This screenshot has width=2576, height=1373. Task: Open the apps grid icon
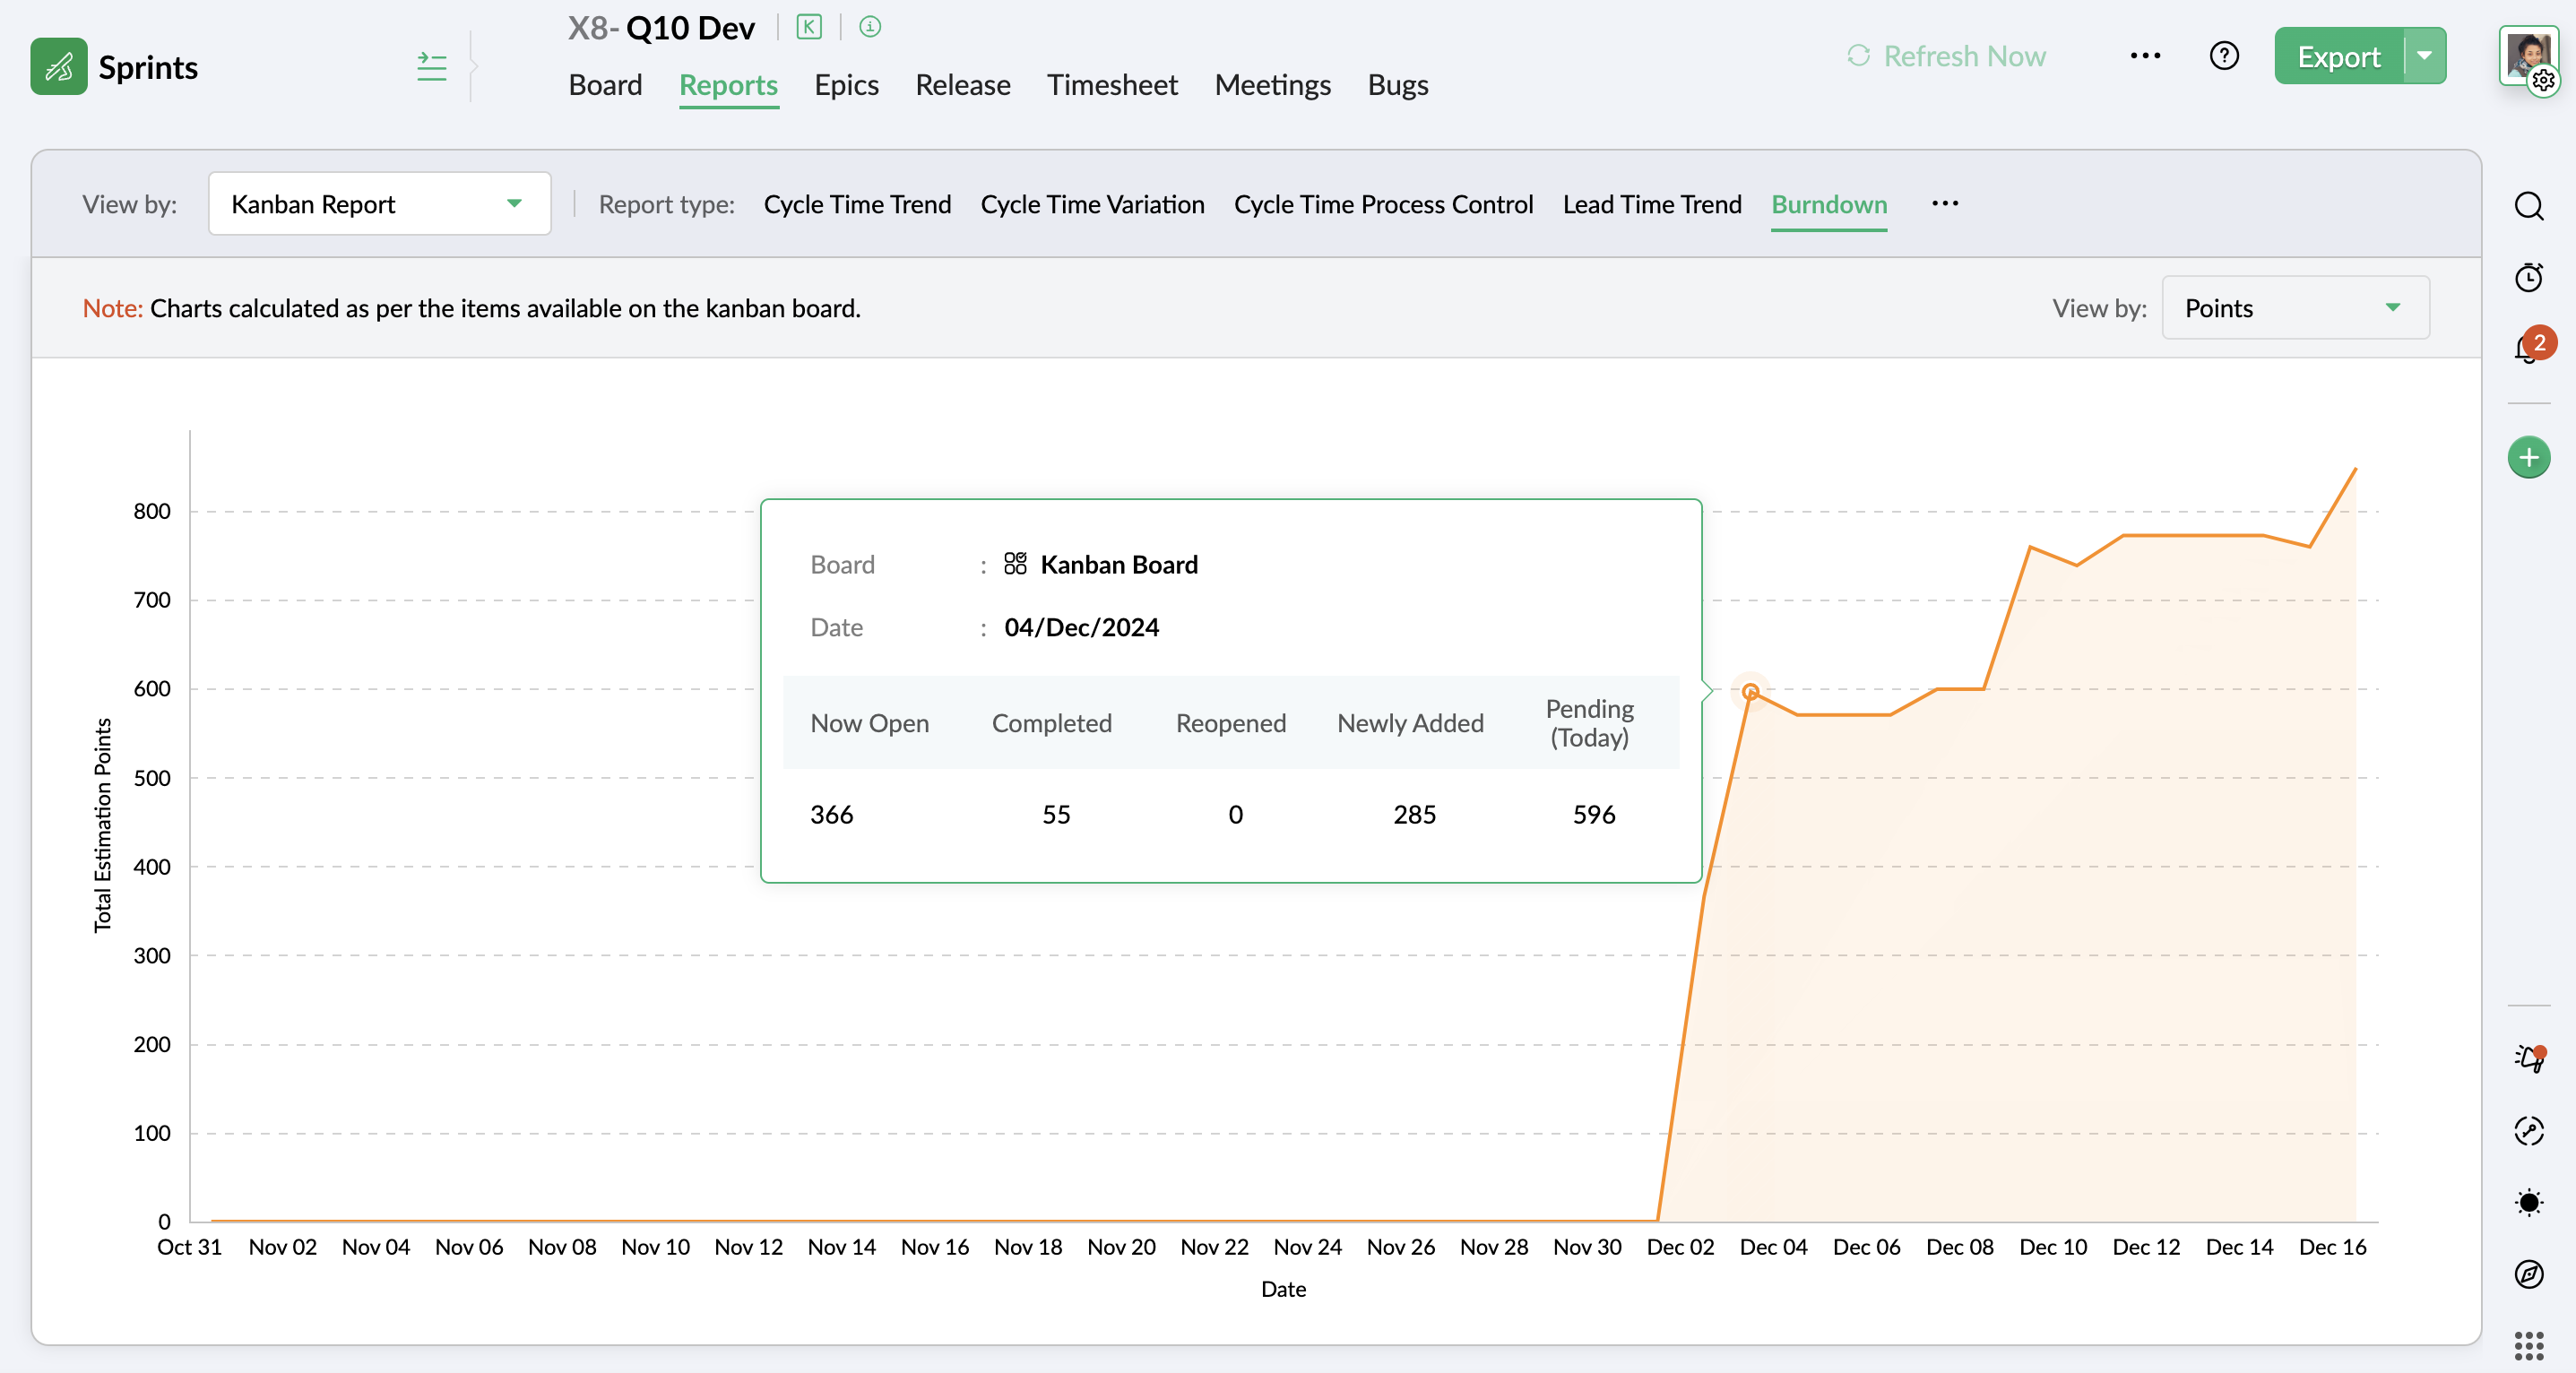[2528, 1345]
